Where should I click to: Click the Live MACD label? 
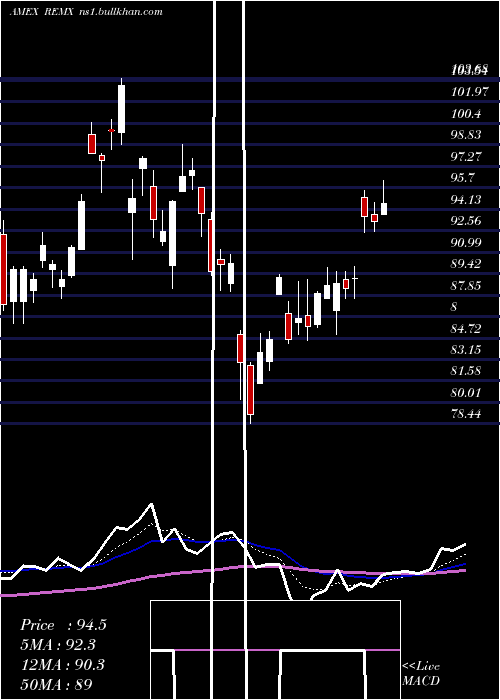pos(421,673)
